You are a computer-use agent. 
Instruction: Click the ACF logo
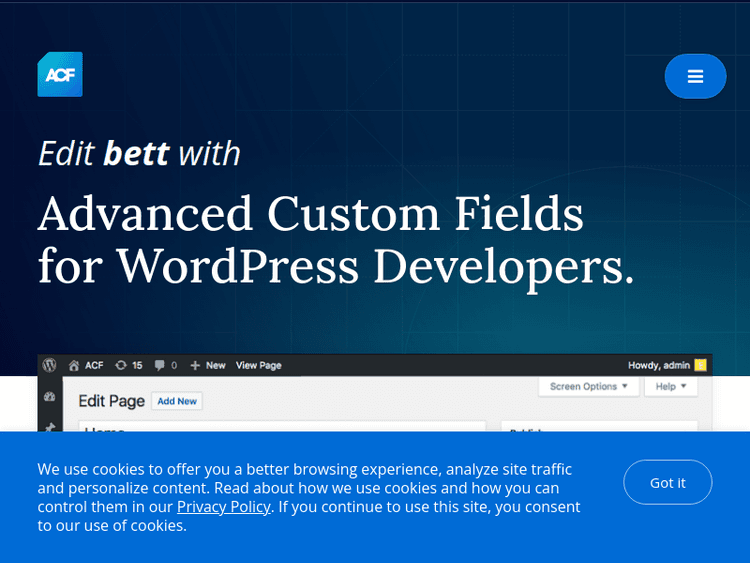tap(60, 74)
